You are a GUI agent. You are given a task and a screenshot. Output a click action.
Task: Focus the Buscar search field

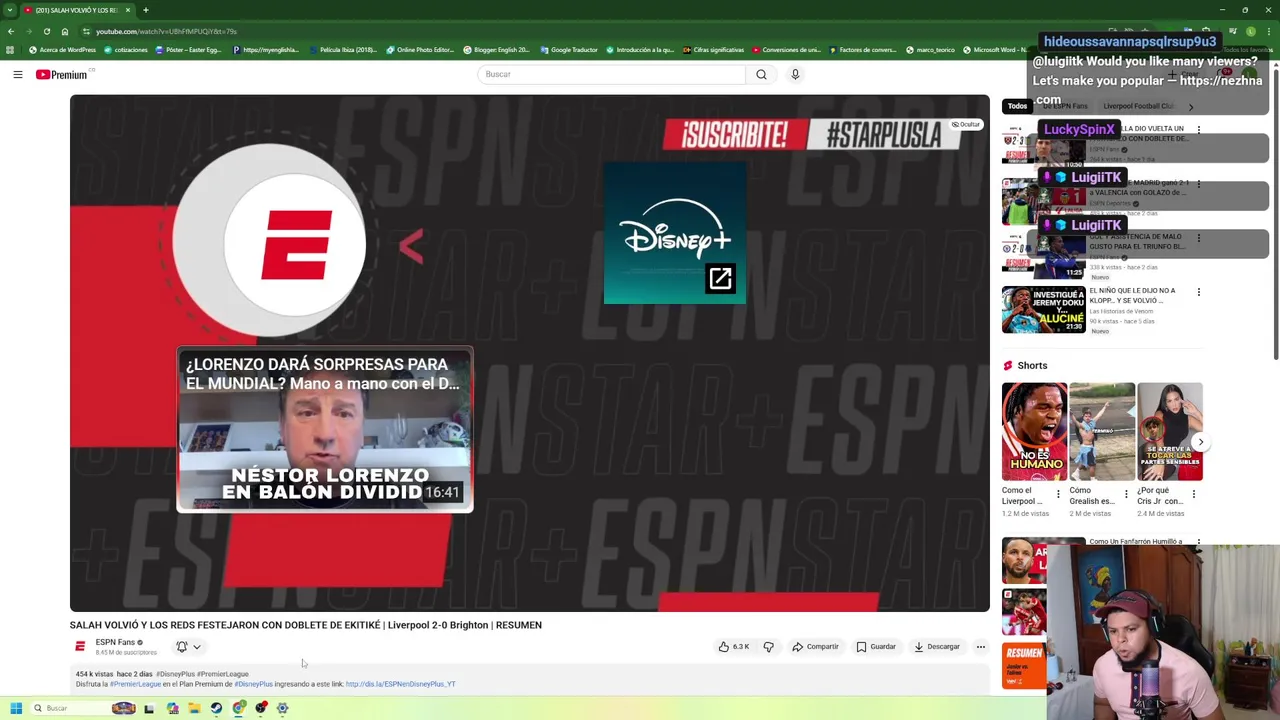[x=611, y=74]
